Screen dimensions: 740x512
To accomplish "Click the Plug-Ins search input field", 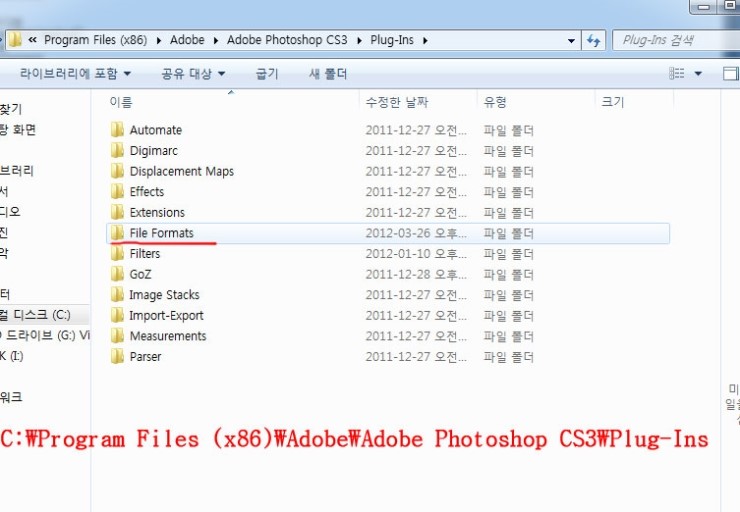I will (x=670, y=41).
